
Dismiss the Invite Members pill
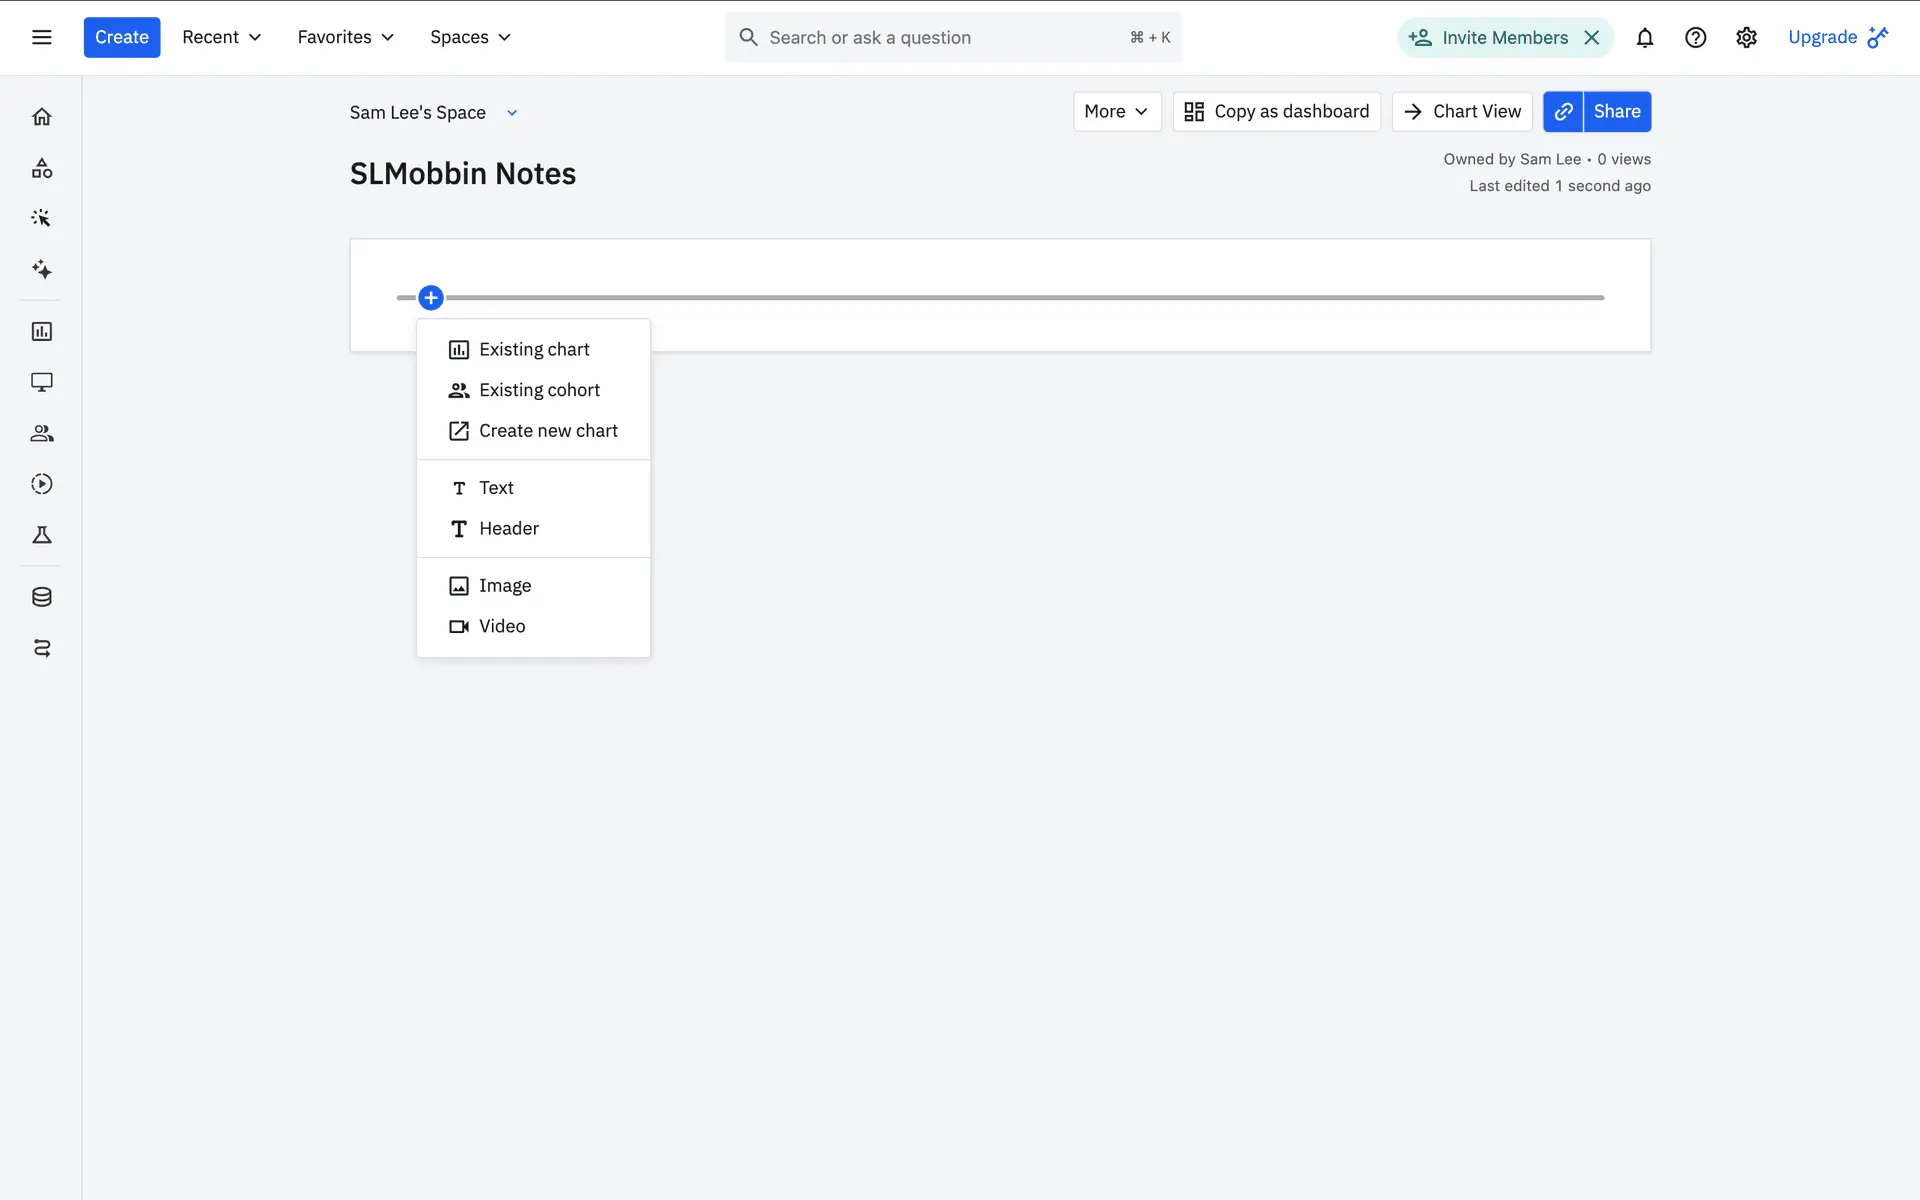1591,37
